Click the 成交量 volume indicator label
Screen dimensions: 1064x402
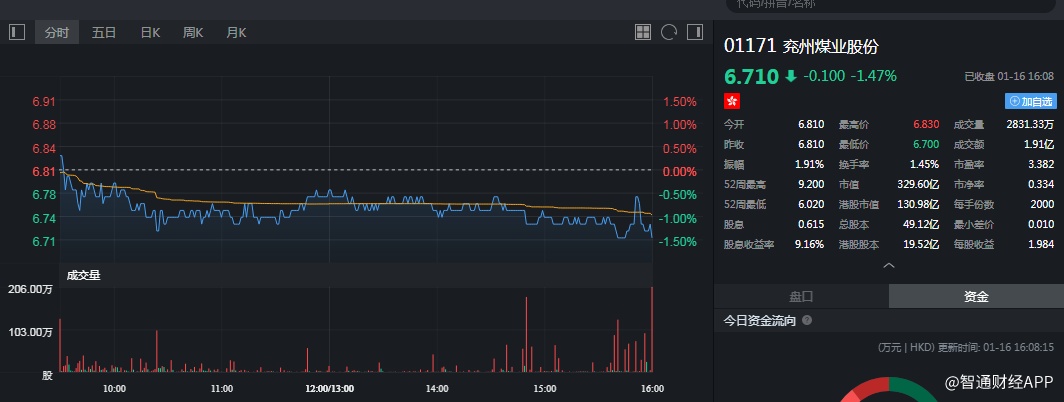pyautogui.click(x=84, y=275)
